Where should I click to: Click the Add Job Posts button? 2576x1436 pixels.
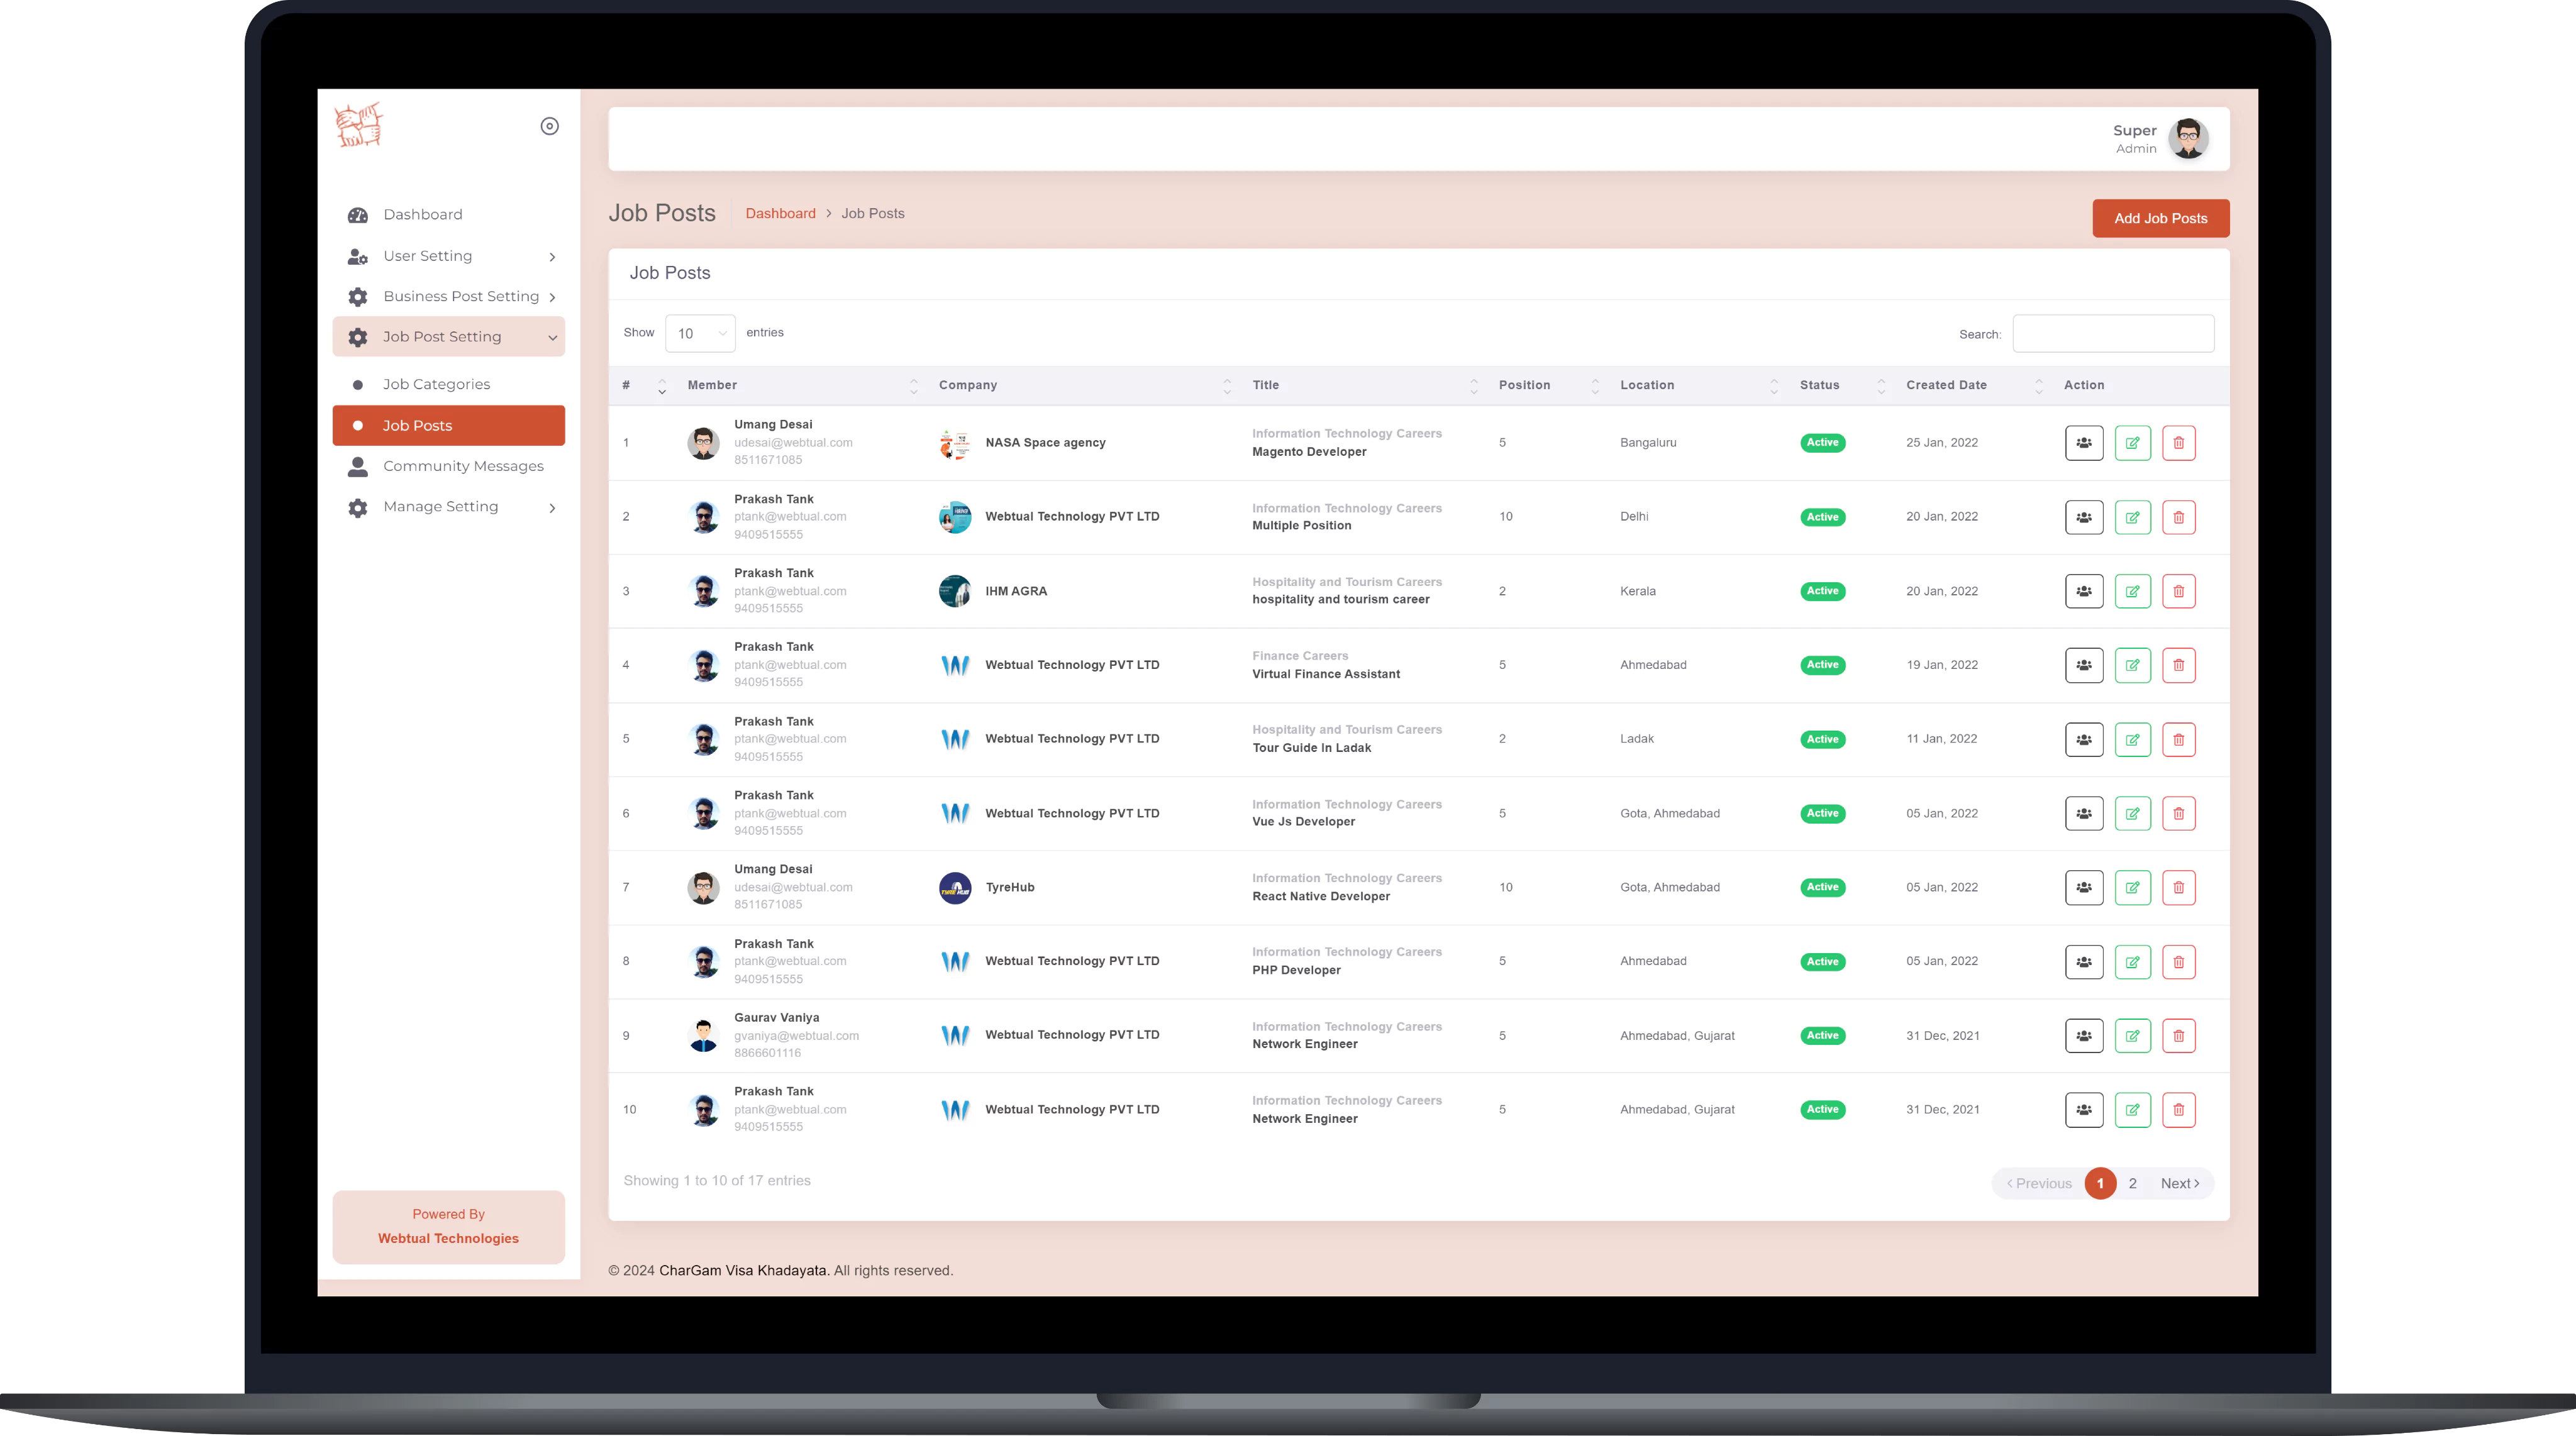pos(2160,218)
